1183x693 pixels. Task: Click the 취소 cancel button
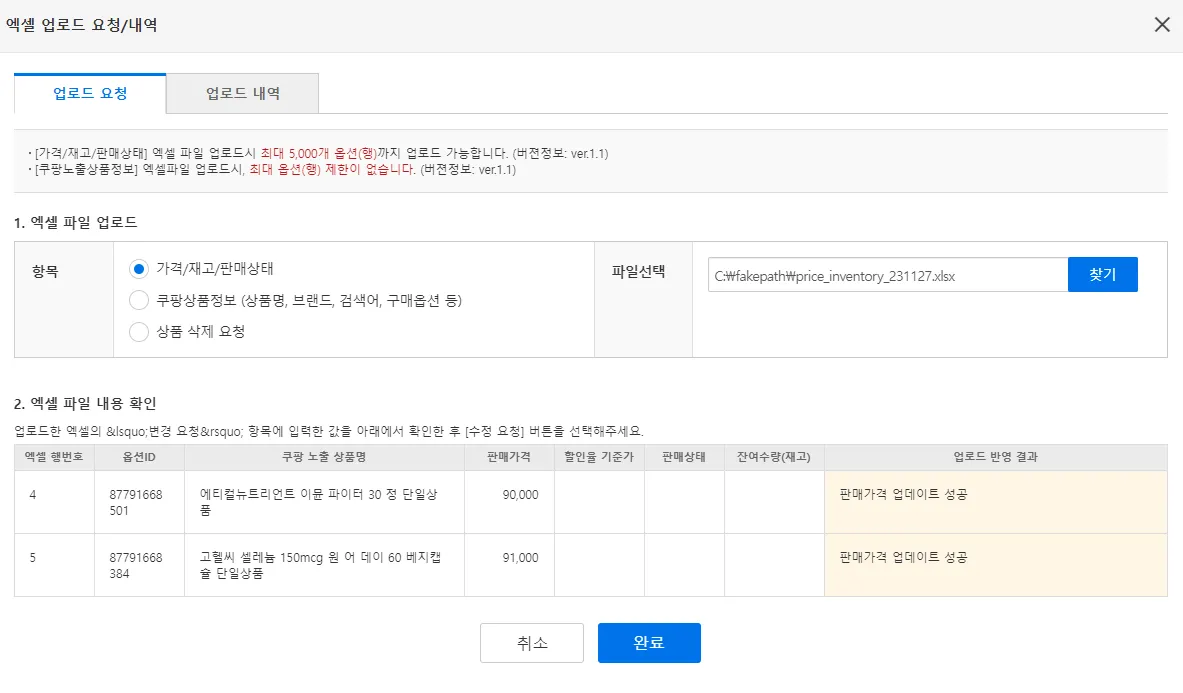click(532, 643)
